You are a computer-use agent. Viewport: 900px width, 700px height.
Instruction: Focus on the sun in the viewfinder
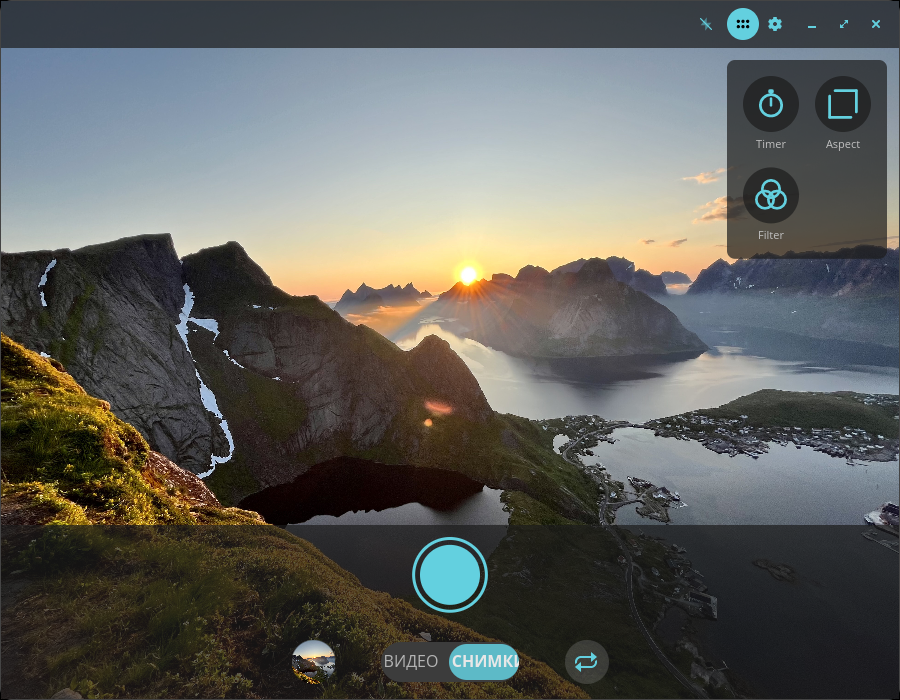468,275
